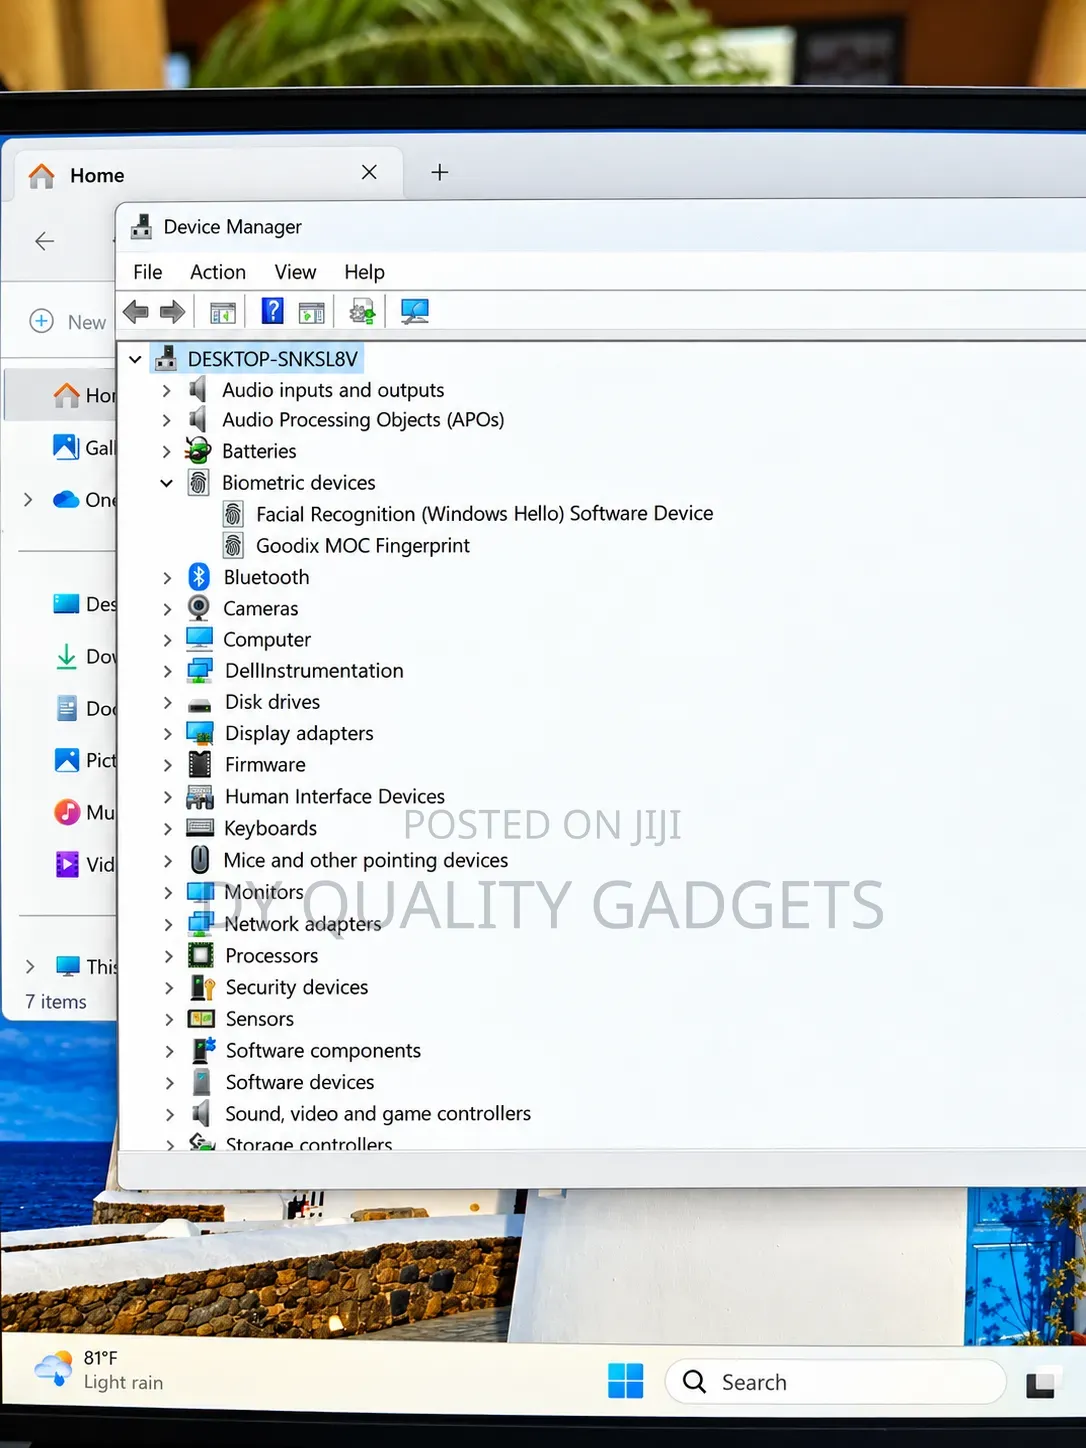
Task: Add a new tab in File Explorer
Action: tap(440, 172)
